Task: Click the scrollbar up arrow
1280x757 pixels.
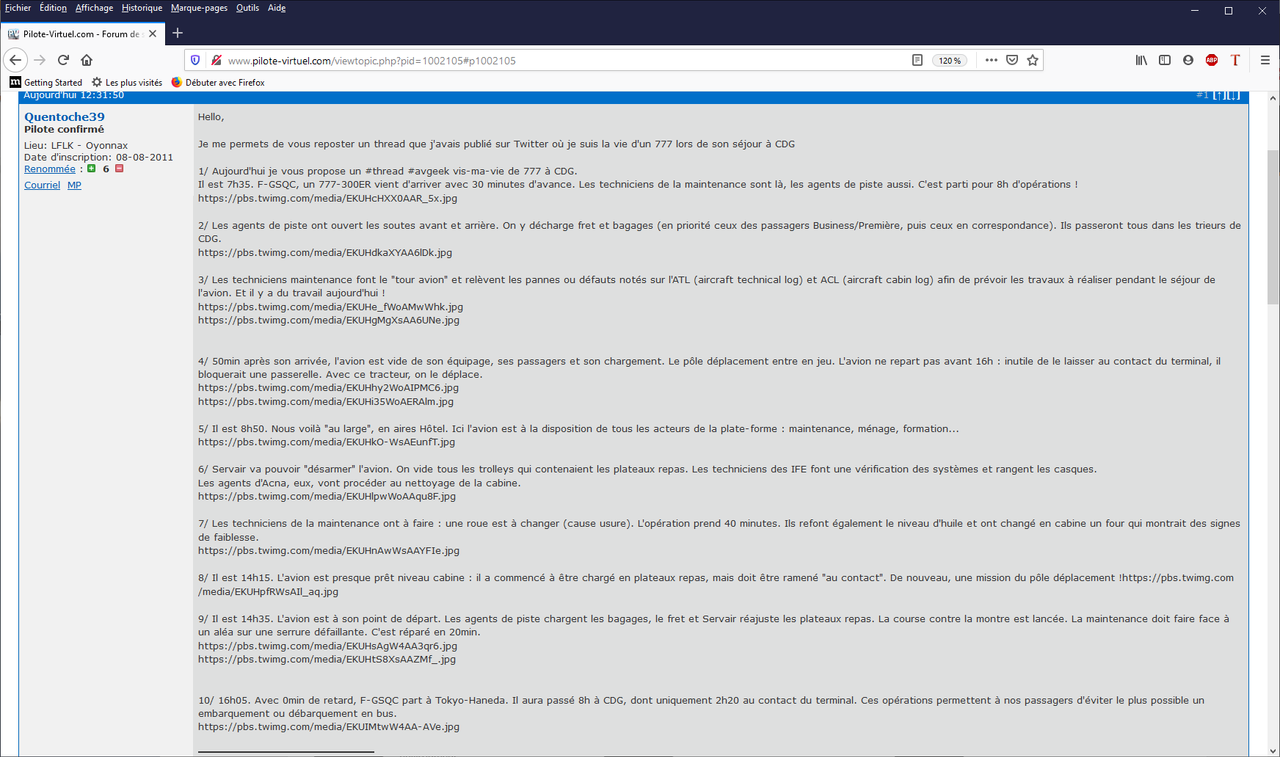Action: tap(1272, 97)
